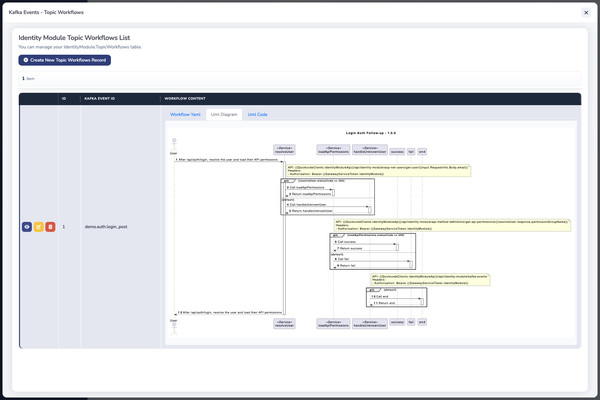Delete the demo.auth.login_post workflow record
Image resolution: width=600 pixels, height=400 pixels.
pos(50,227)
